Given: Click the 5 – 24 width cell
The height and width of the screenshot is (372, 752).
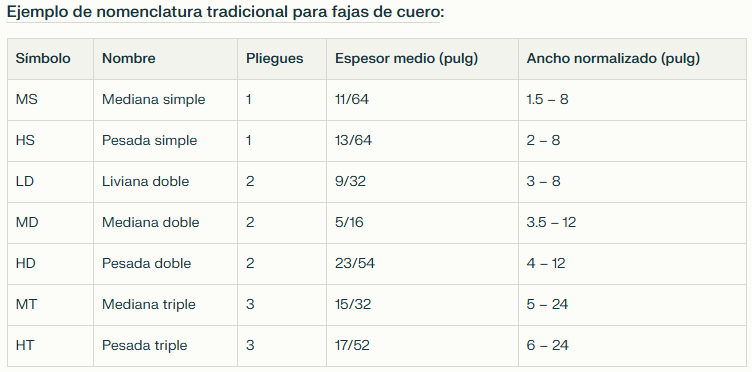Looking at the screenshot, I should 632,305.
